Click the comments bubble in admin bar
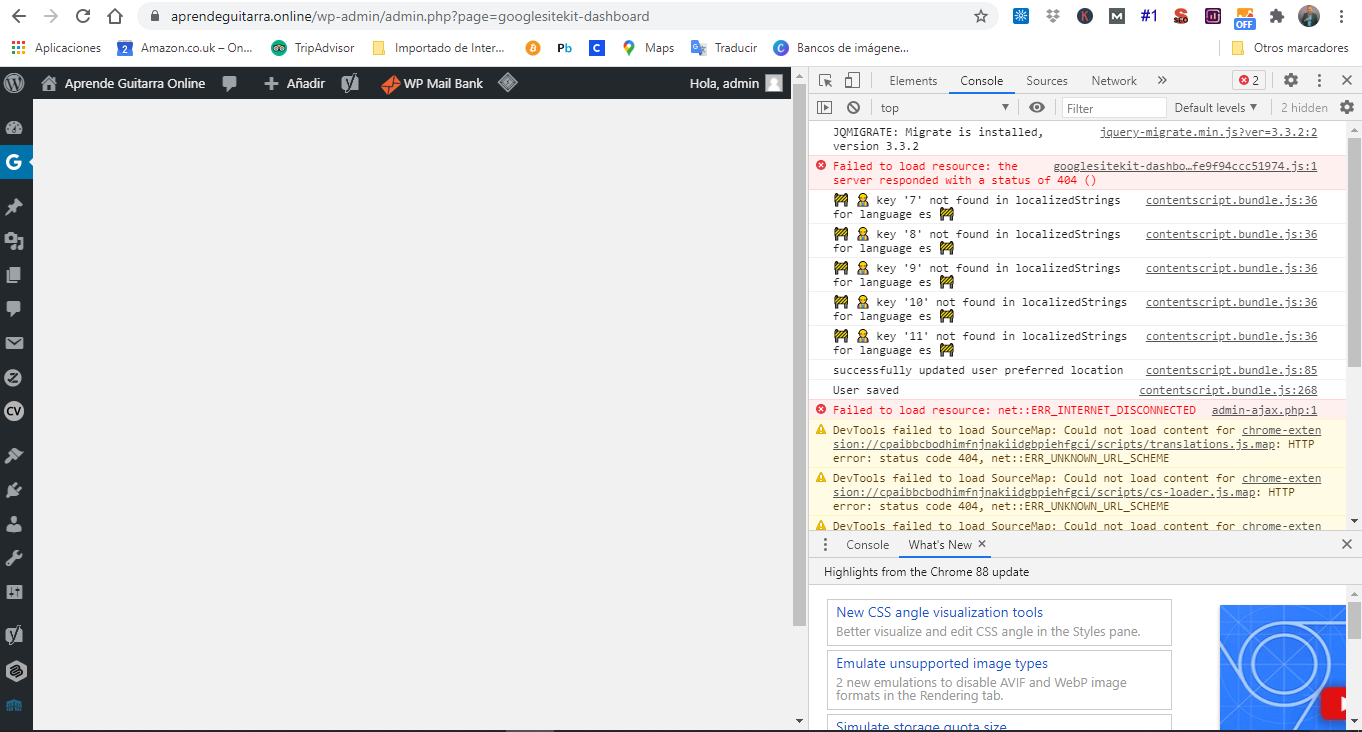 pos(230,83)
